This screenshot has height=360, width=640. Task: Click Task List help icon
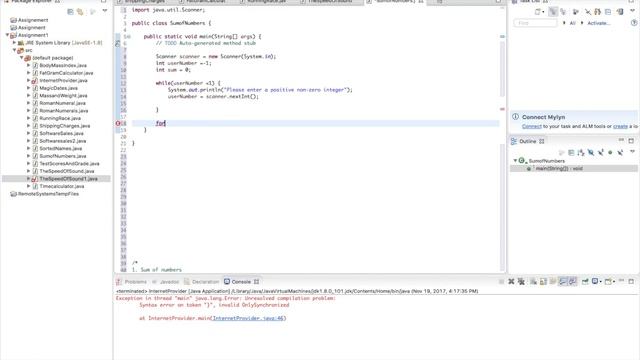634,23
